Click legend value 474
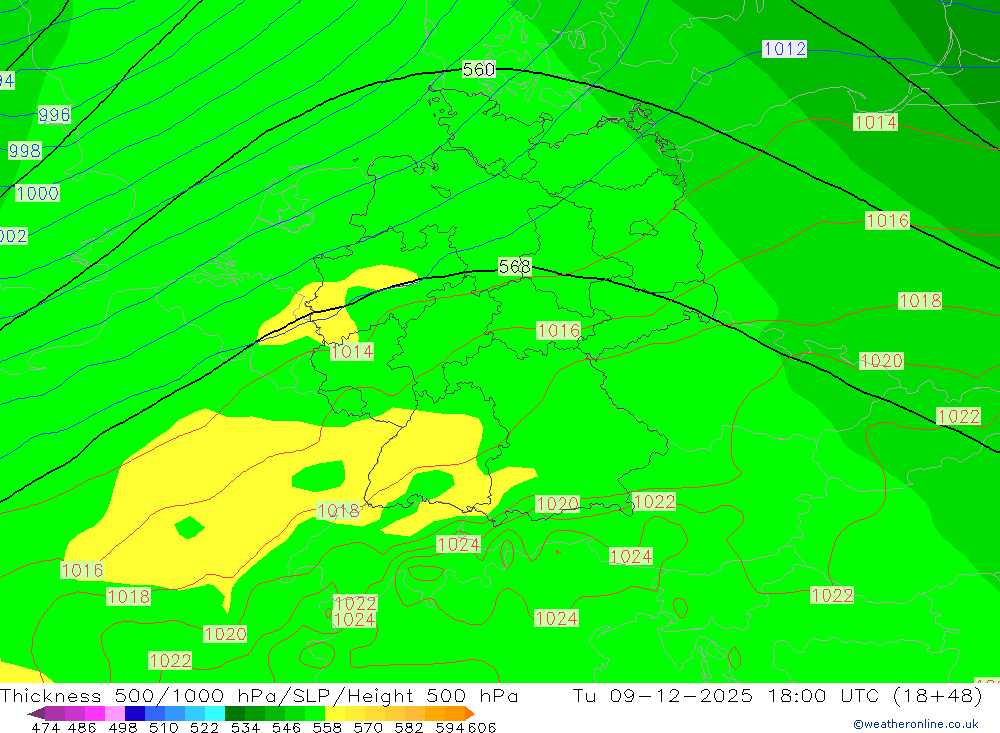The width and height of the screenshot is (1000, 733). (x=45, y=727)
